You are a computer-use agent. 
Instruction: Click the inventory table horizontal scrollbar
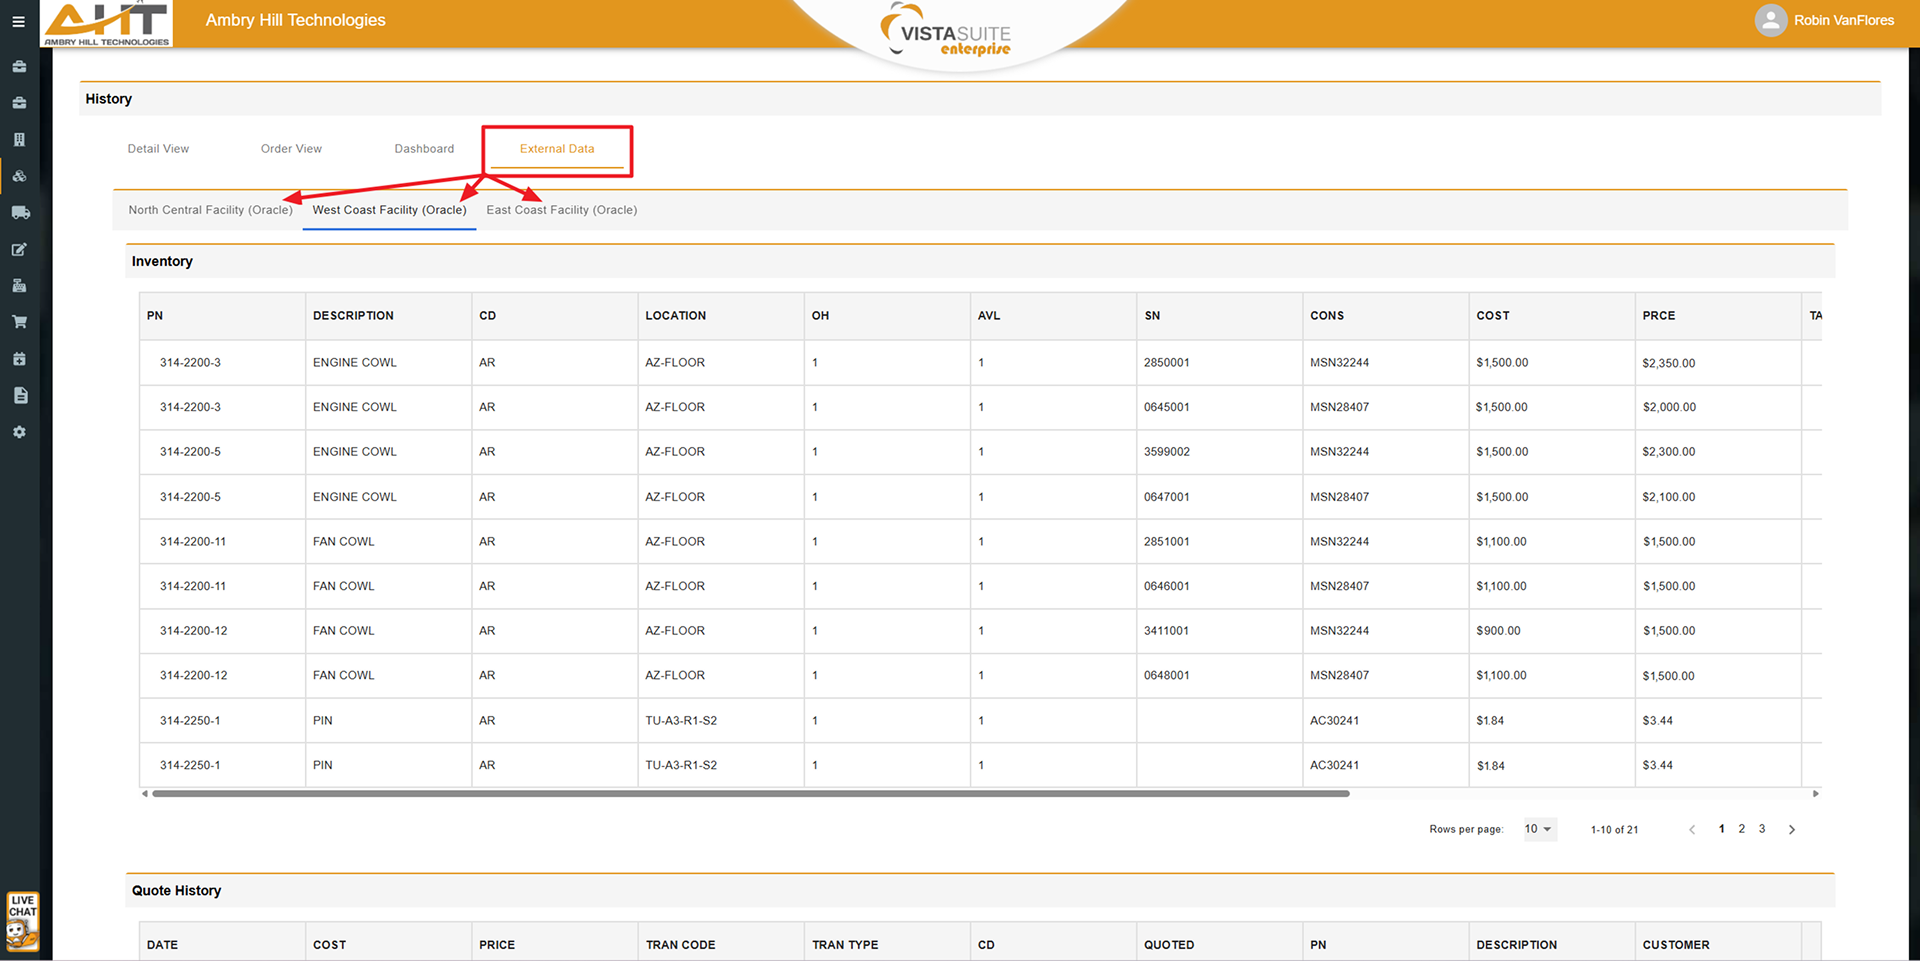tap(750, 794)
